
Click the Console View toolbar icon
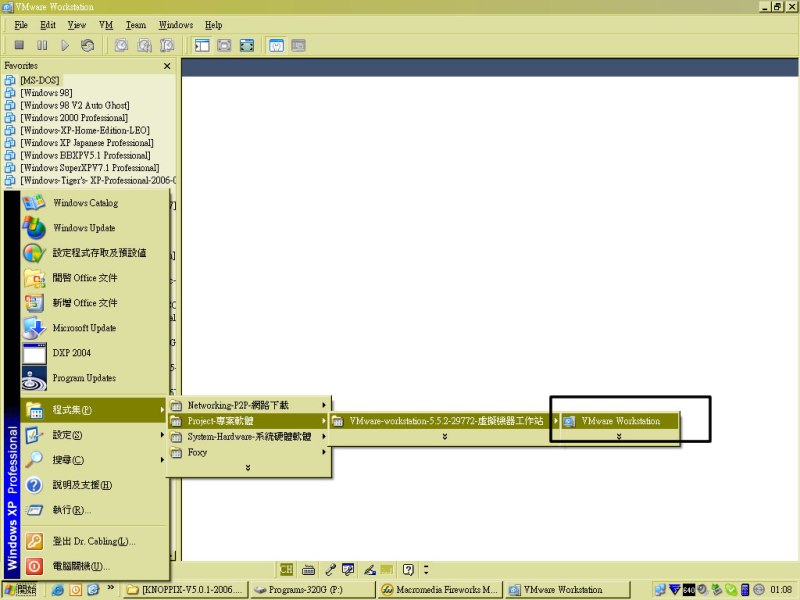tap(298, 45)
